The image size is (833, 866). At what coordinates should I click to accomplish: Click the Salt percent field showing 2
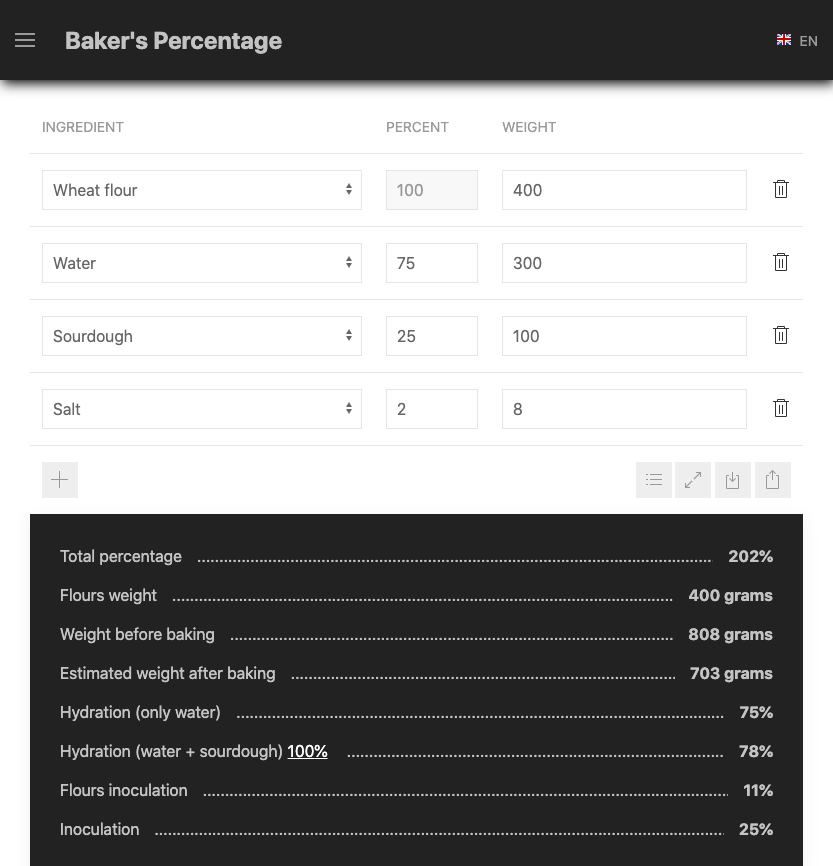[431, 409]
